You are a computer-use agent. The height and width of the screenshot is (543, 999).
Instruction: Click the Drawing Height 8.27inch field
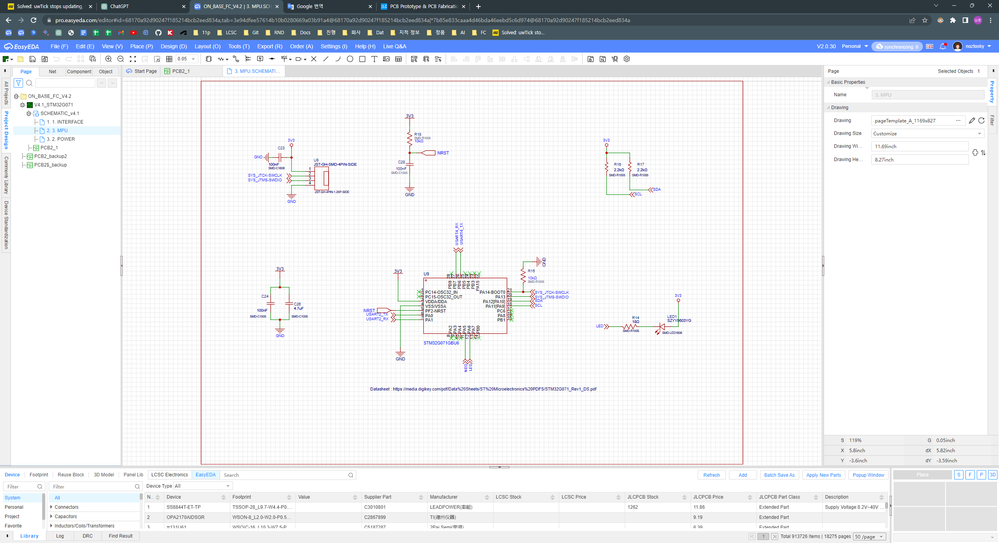click(x=919, y=160)
